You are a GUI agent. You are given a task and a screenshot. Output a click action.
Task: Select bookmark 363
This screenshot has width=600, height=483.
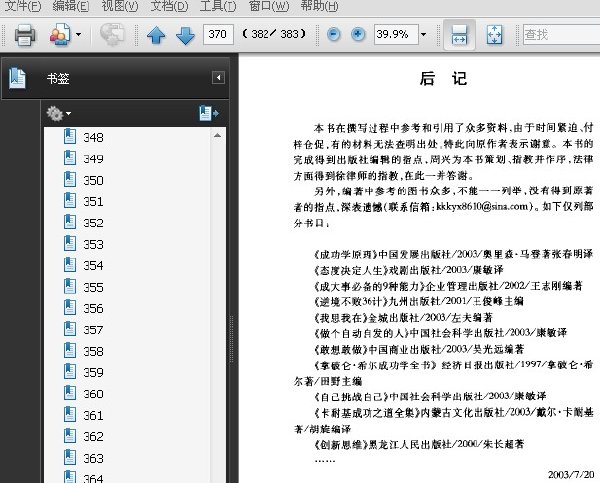93,458
